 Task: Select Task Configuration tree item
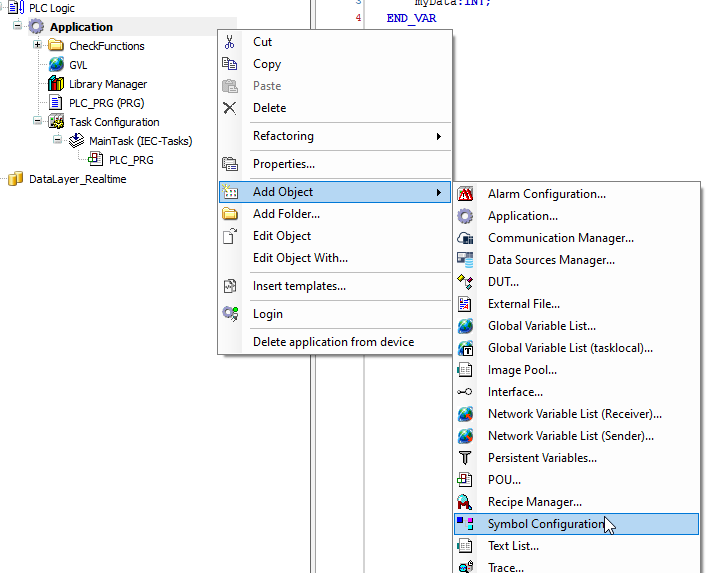(x=114, y=122)
